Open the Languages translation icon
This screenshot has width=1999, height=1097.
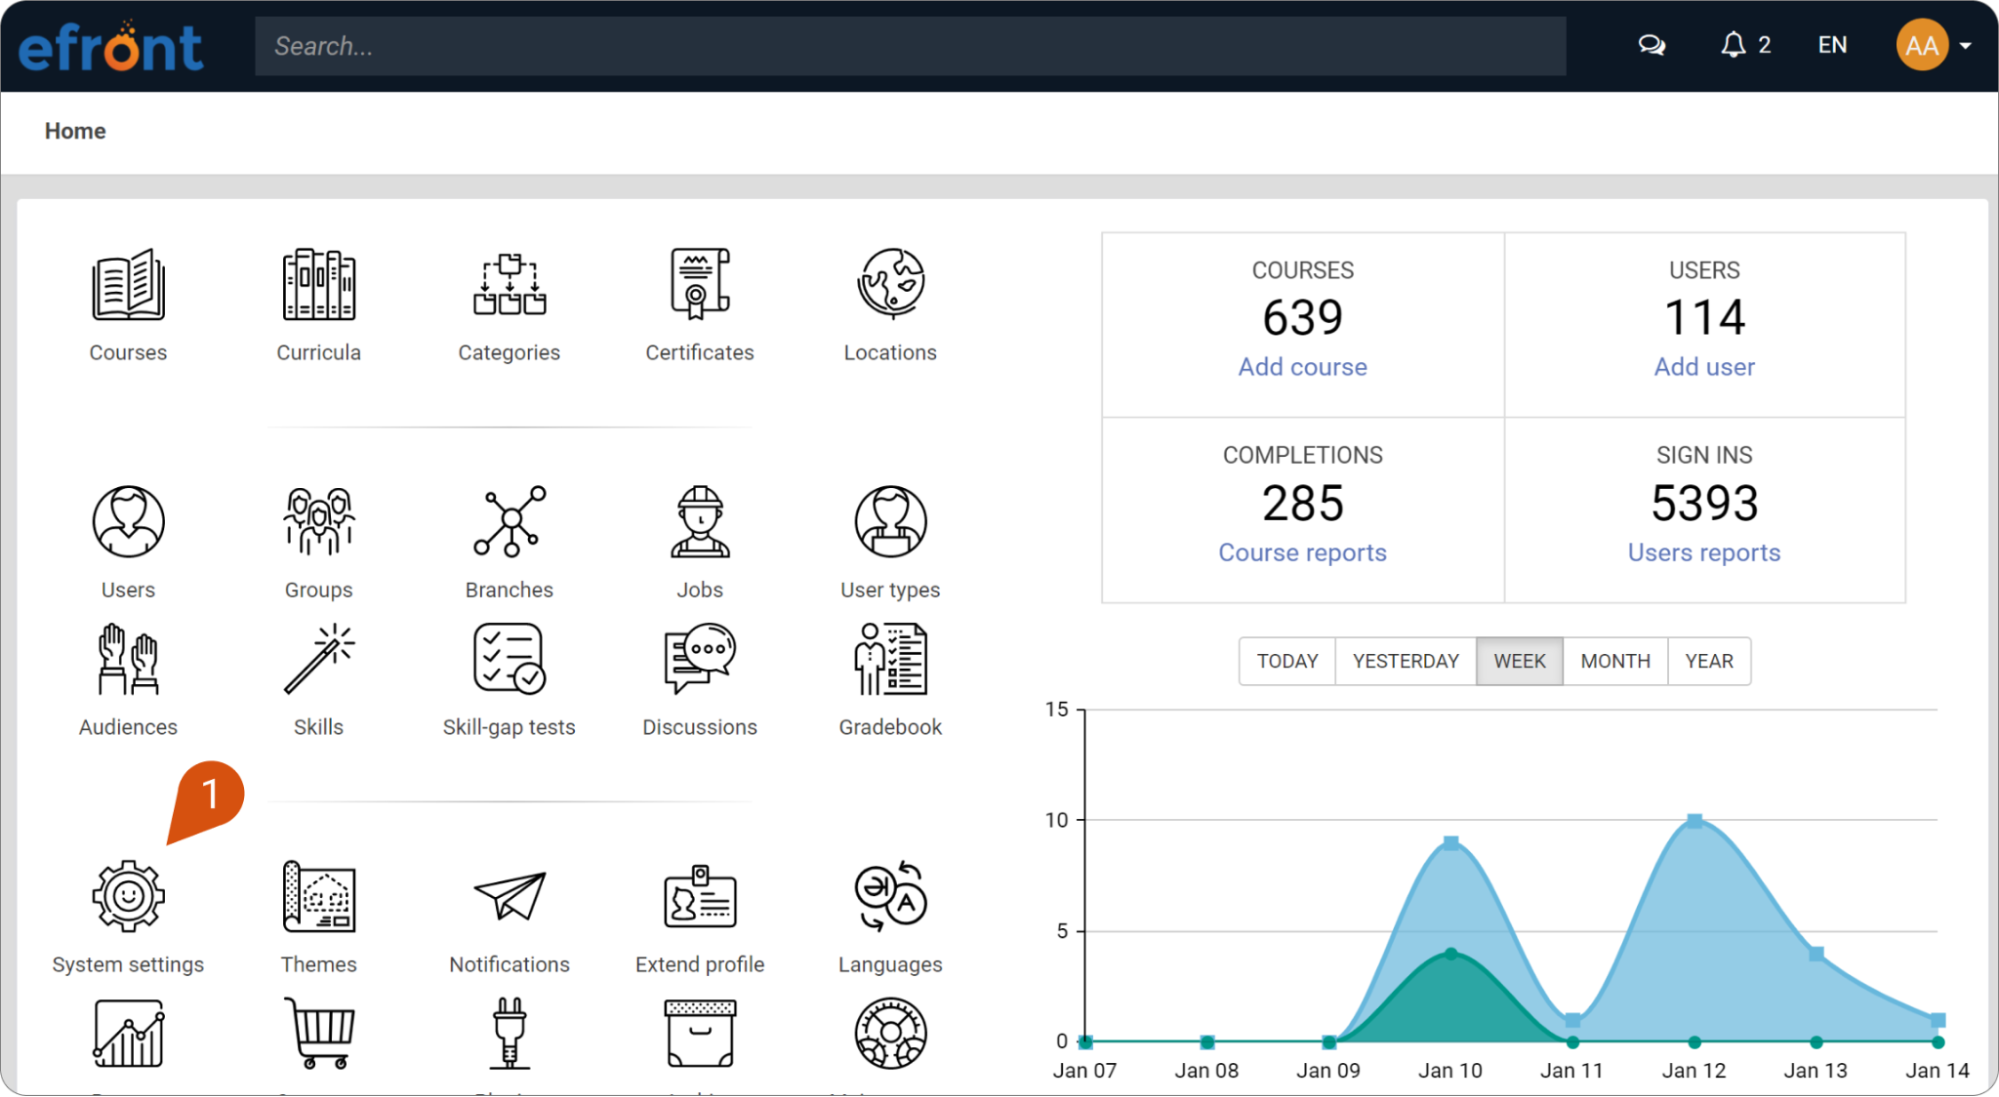[890, 896]
